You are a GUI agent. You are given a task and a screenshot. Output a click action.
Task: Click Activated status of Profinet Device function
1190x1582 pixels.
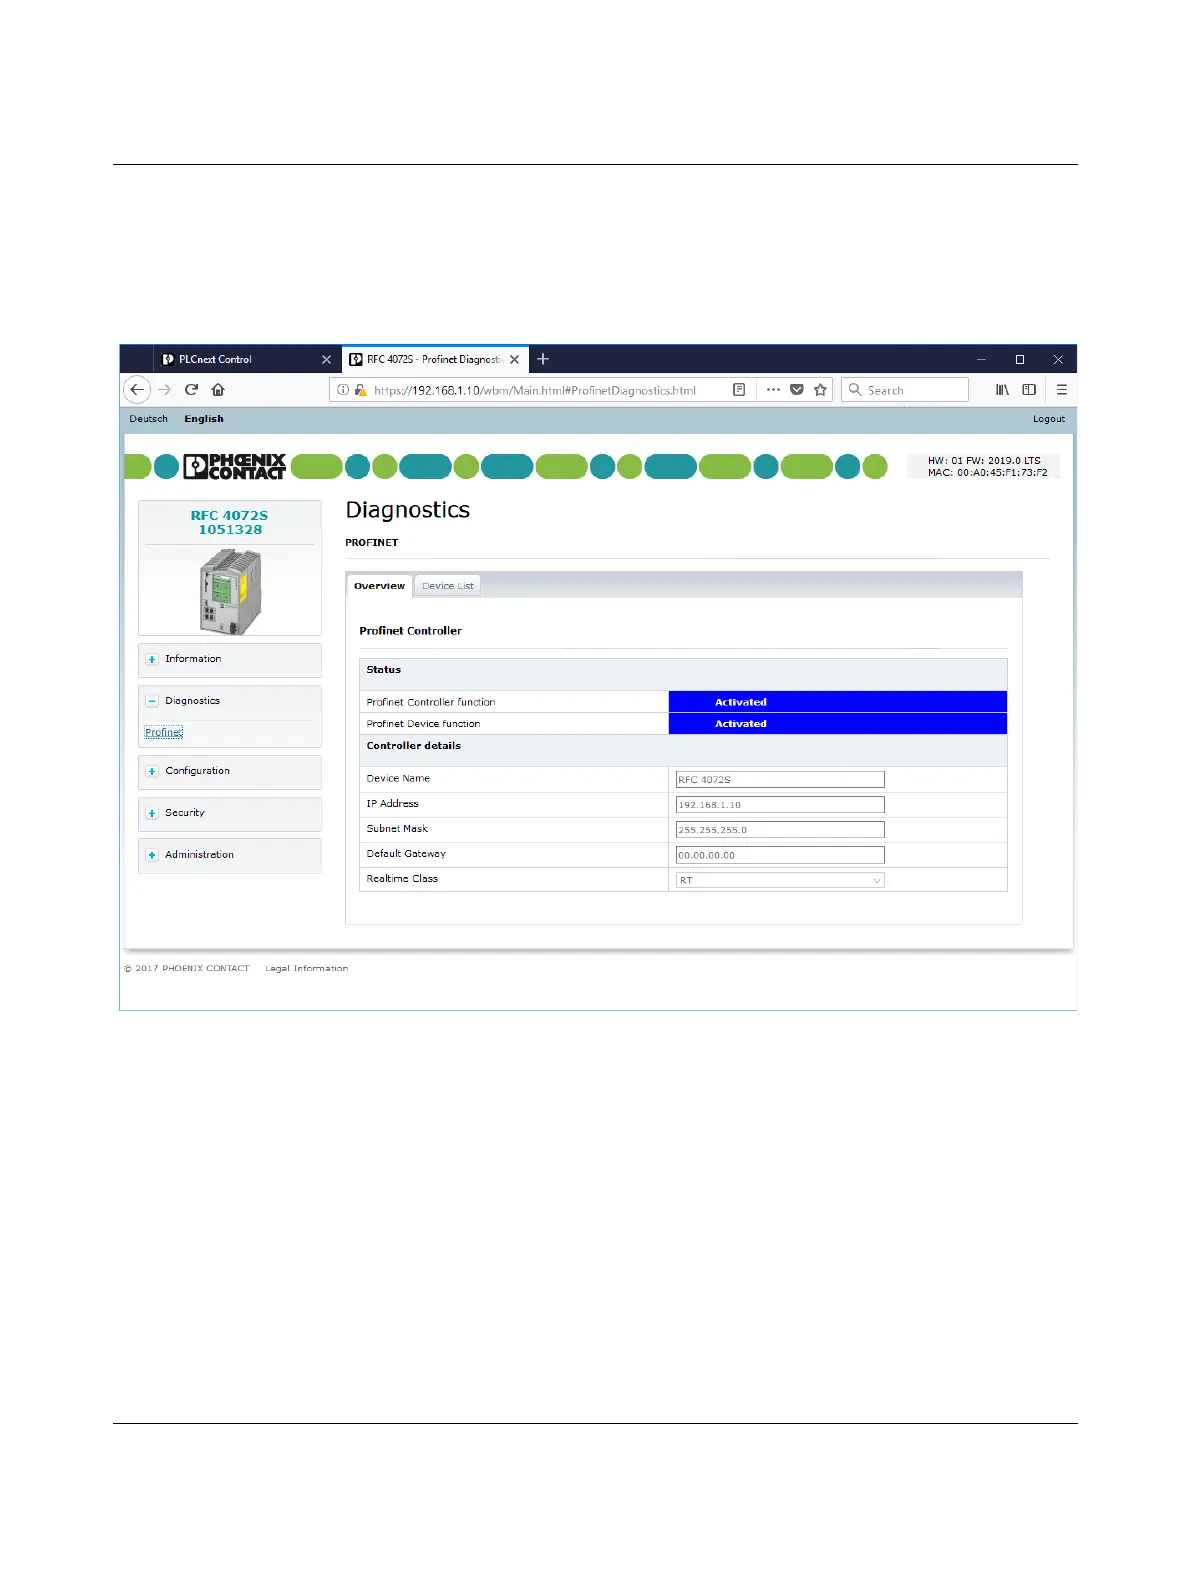pyautogui.click(x=838, y=724)
